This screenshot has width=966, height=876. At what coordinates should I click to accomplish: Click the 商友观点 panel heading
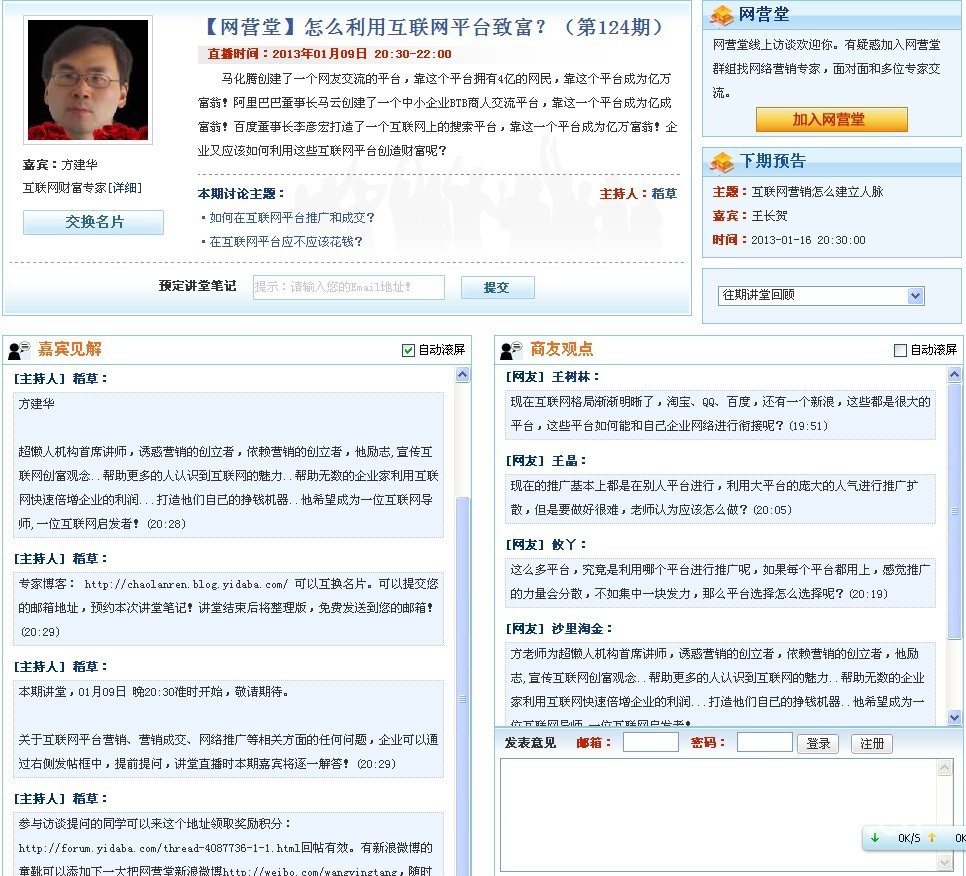[x=561, y=349]
